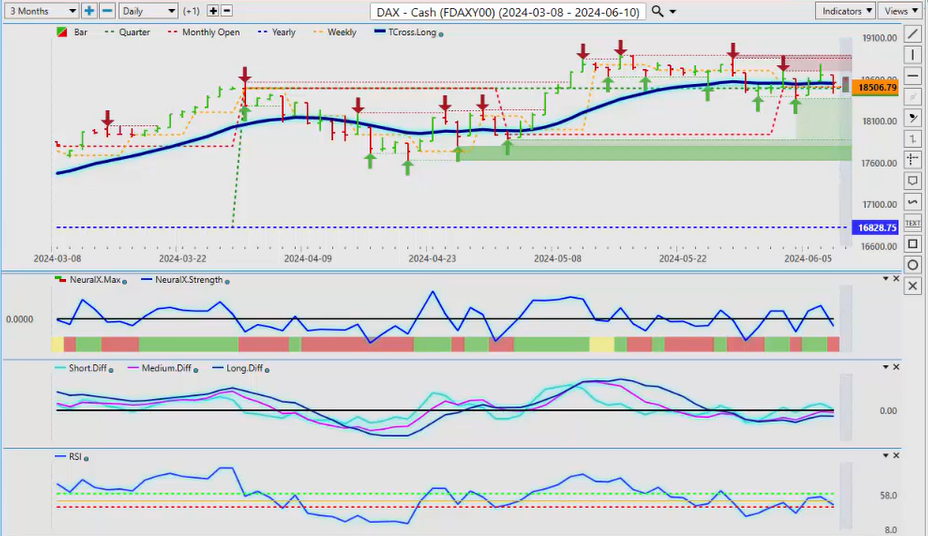Open the dropdown arrow beside search magnifier
The image size is (928, 536).
(672, 12)
